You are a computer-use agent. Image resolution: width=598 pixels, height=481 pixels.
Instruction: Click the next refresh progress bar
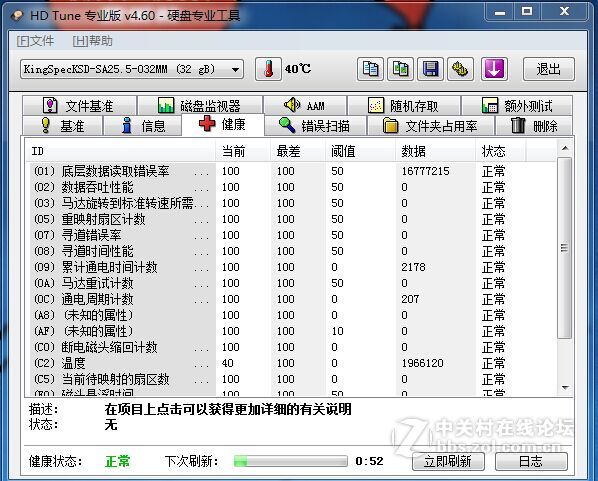pyautogui.click(x=291, y=461)
